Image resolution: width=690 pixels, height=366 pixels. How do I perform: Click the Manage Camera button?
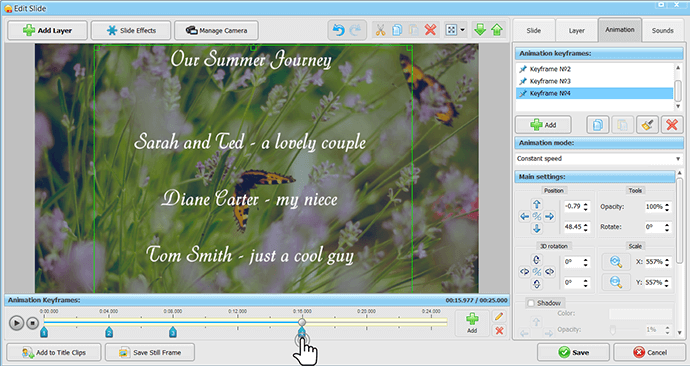point(216,30)
